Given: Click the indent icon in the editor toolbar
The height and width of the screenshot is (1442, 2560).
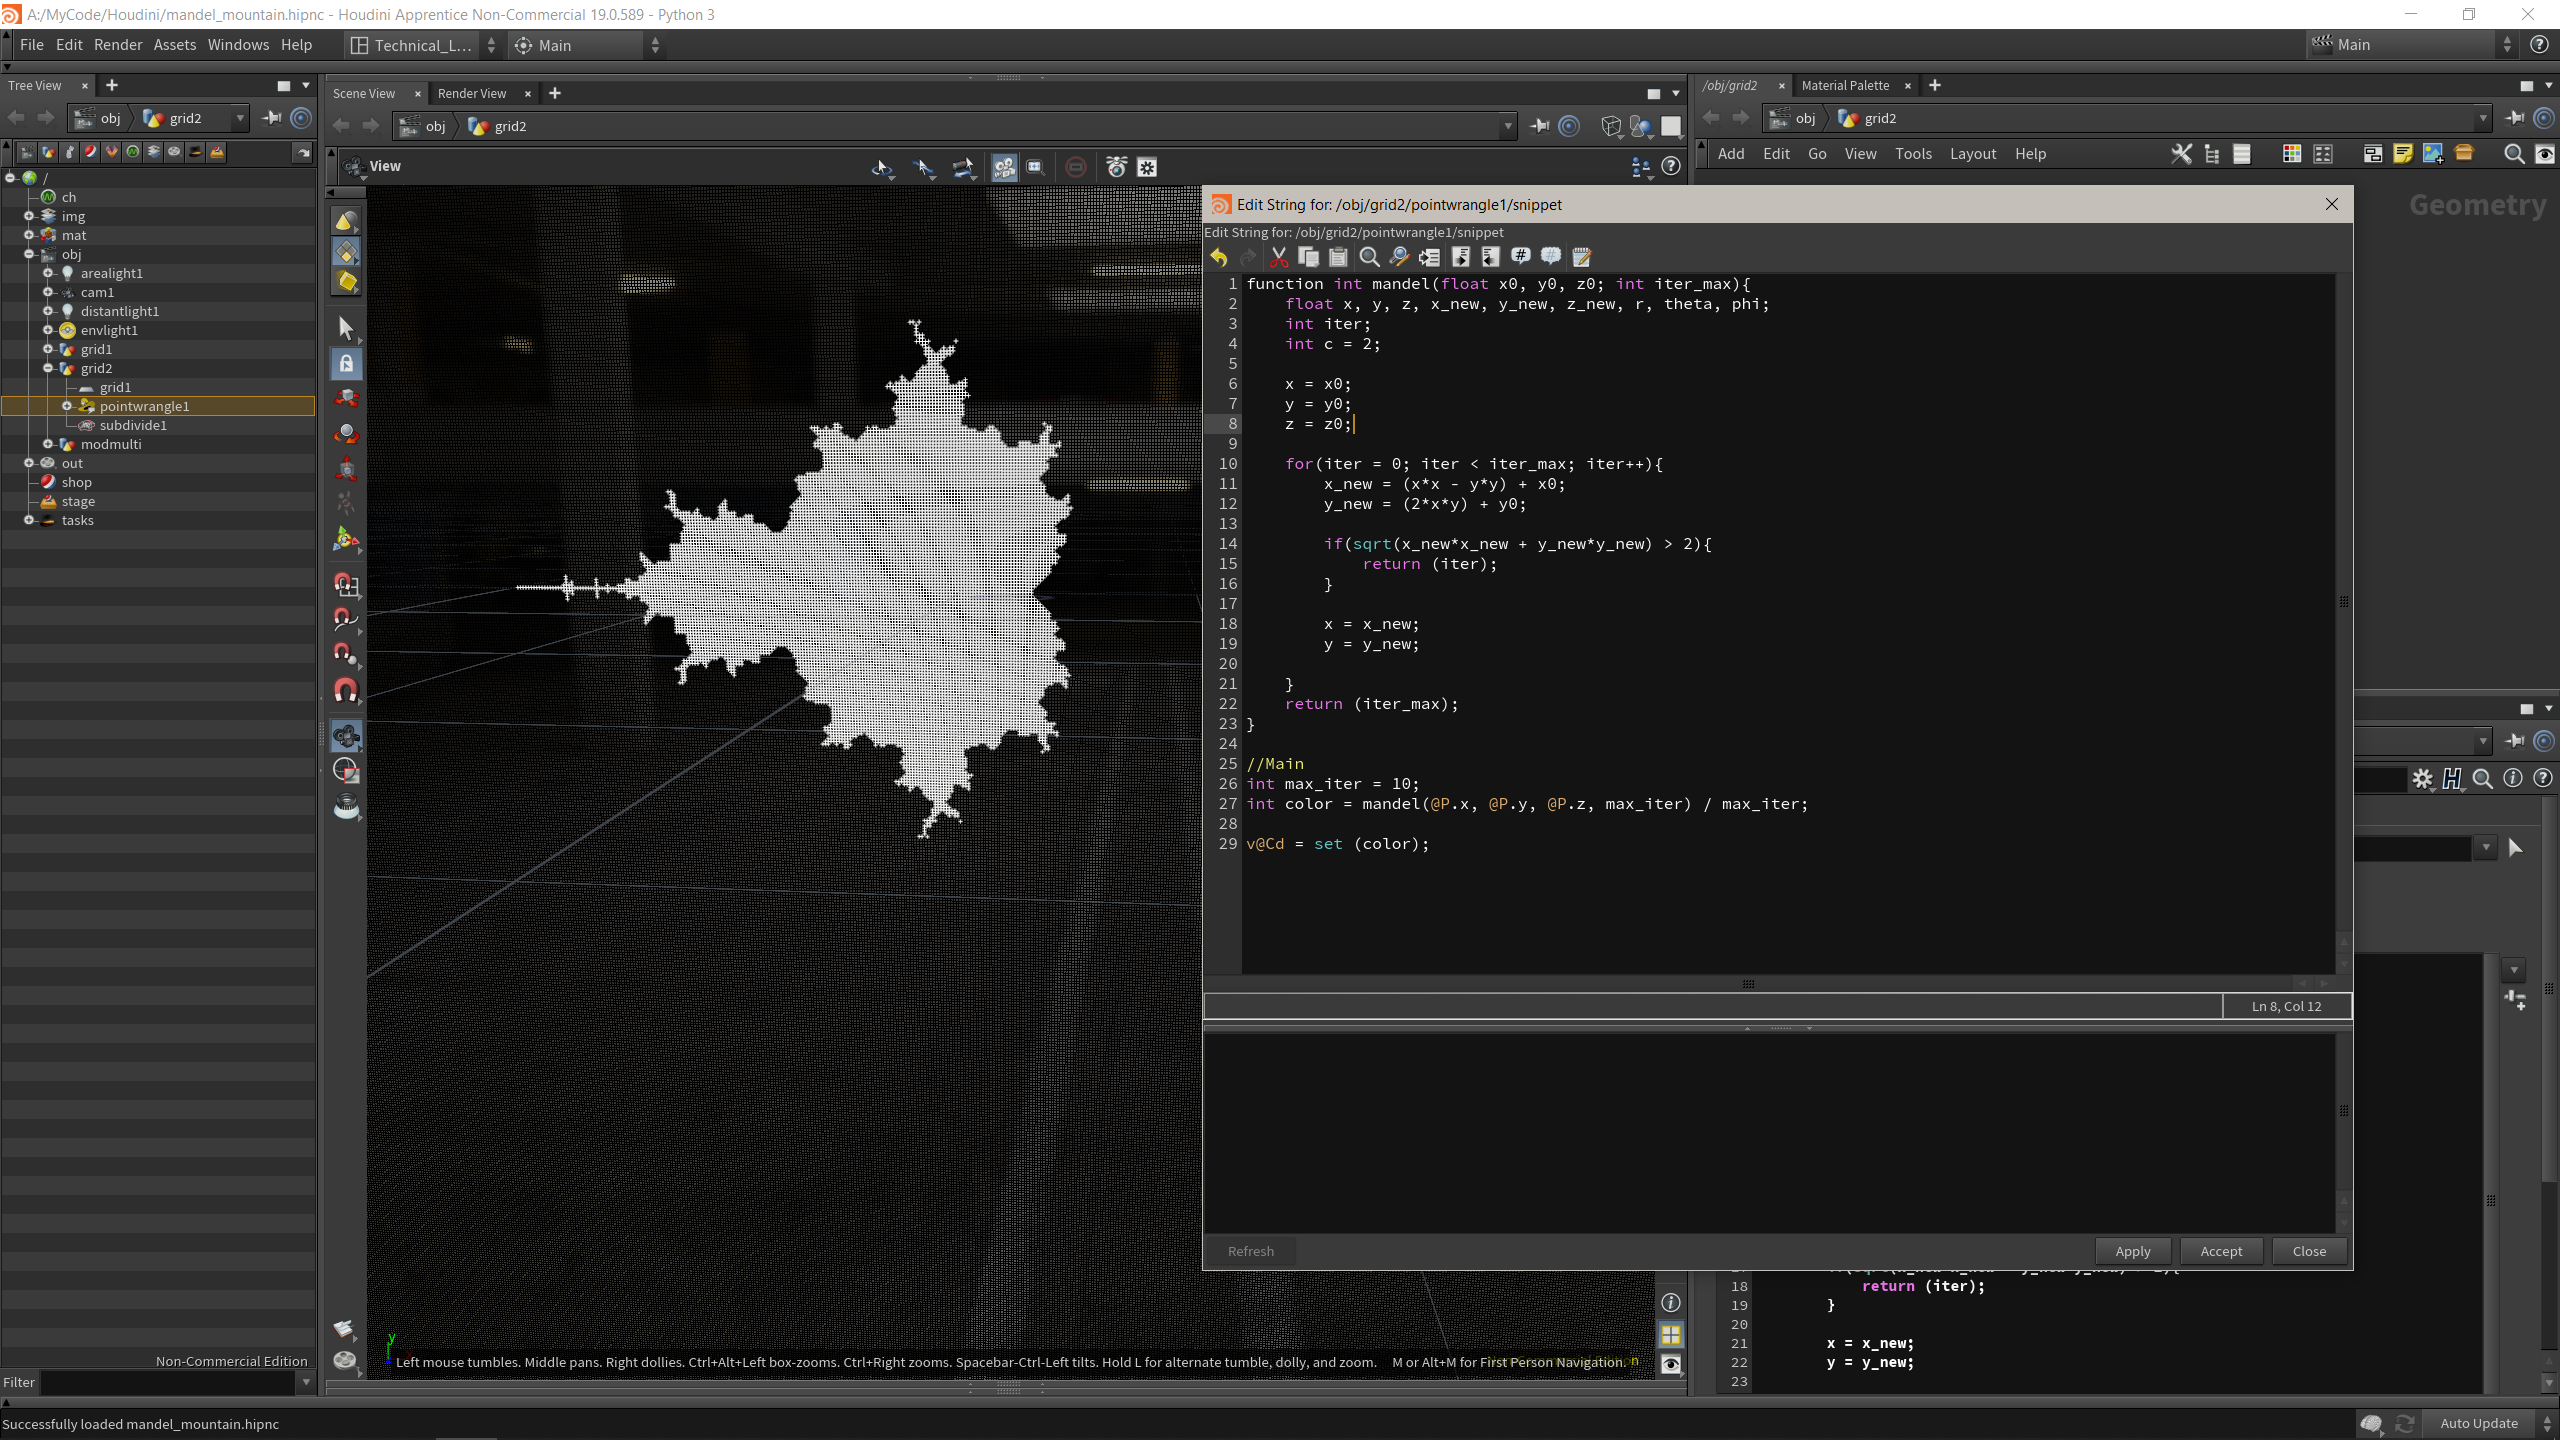Looking at the screenshot, I should coord(1461,257).
